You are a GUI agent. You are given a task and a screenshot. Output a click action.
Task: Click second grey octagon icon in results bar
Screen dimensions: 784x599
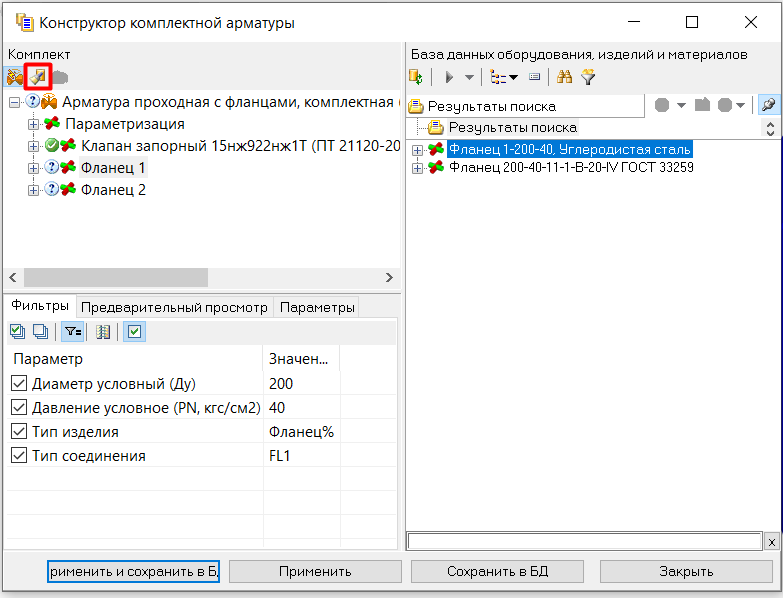[725, 105]
